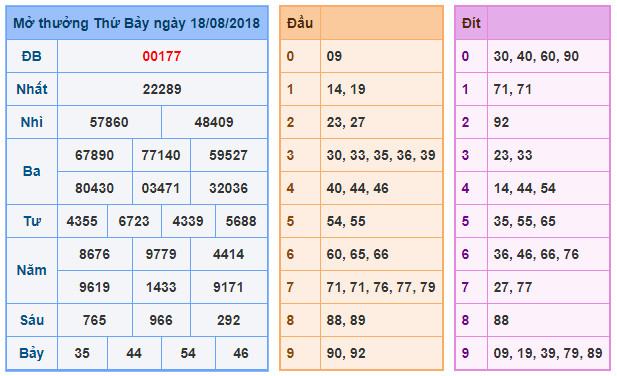Select the number 77140
617x376 pixels.
tap(161, 155)
